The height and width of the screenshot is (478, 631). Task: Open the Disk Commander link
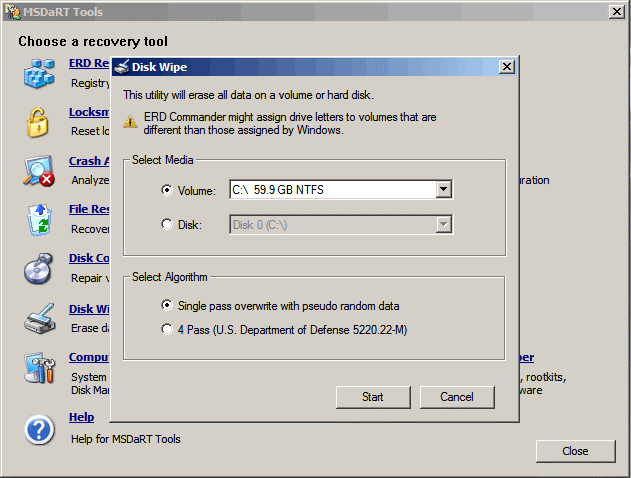tap(89, 258)
